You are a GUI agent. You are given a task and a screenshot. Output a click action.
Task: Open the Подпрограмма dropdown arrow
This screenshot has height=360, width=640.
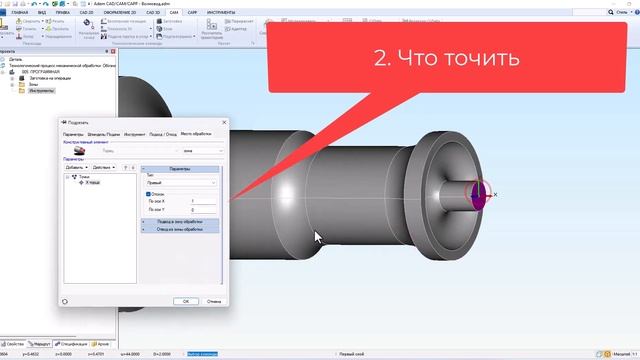tap(194, 36)
